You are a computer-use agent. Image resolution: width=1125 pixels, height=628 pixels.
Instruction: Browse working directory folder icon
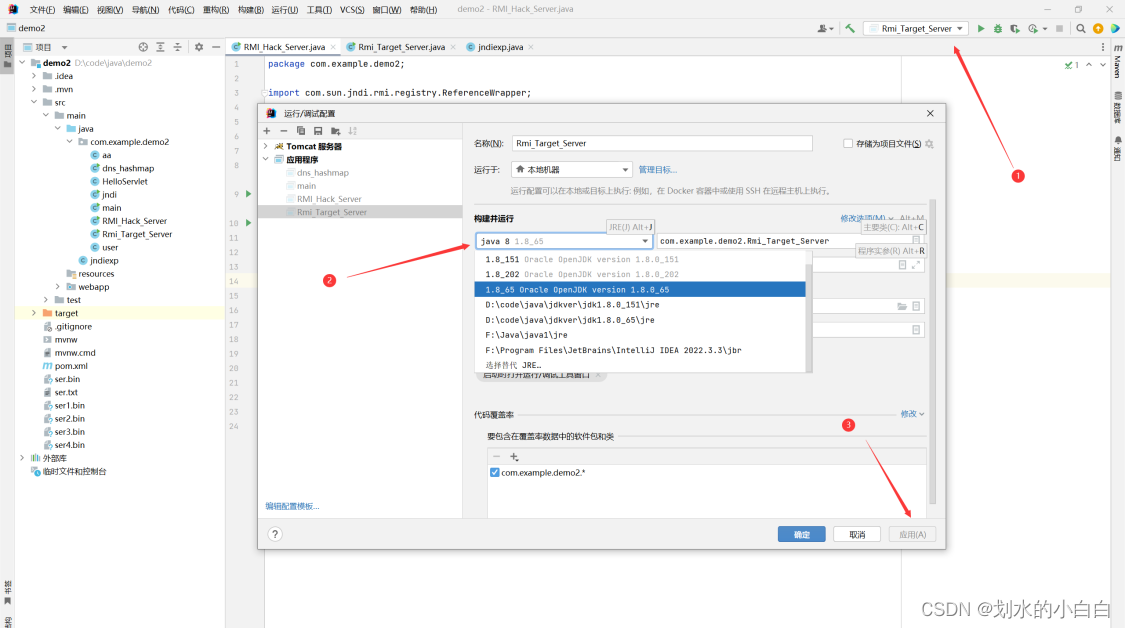(x=902, y=306)
